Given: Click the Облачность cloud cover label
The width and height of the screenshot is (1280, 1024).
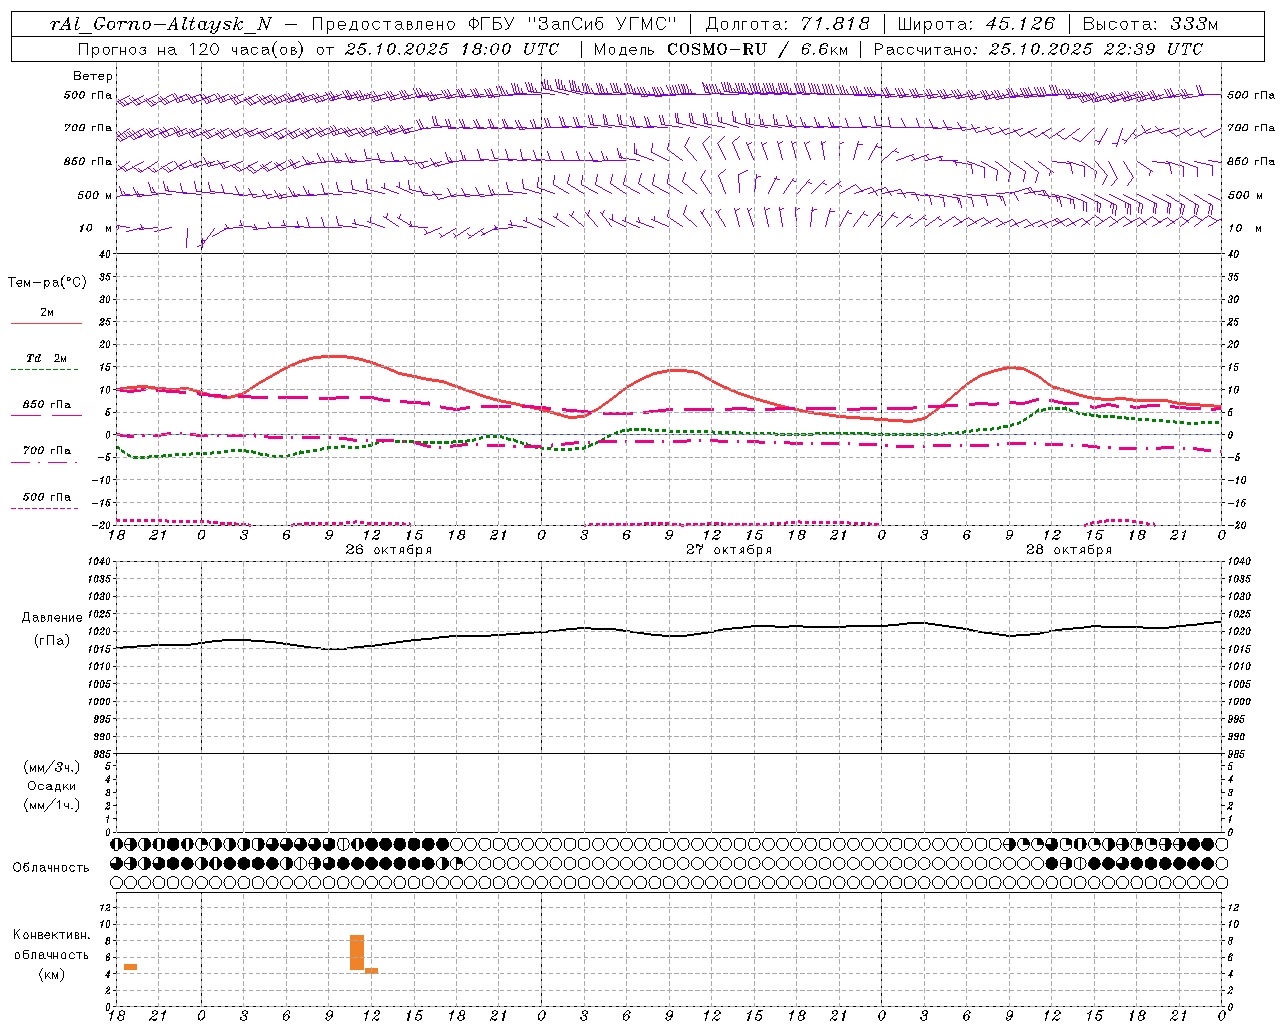Looking at the screenshot, I should pyautogui.click(x=51, y=868).
